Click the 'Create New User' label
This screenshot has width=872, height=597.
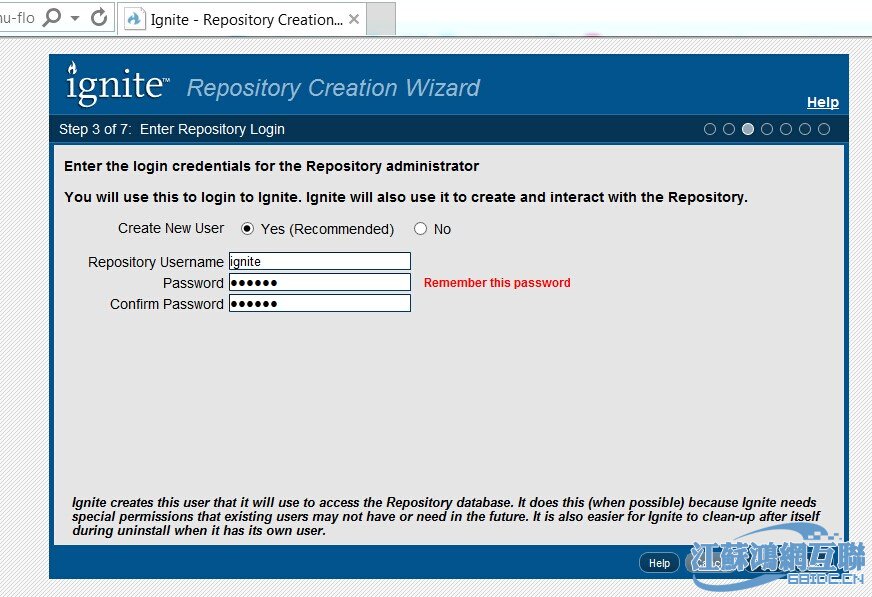click(x=171, y=228)
